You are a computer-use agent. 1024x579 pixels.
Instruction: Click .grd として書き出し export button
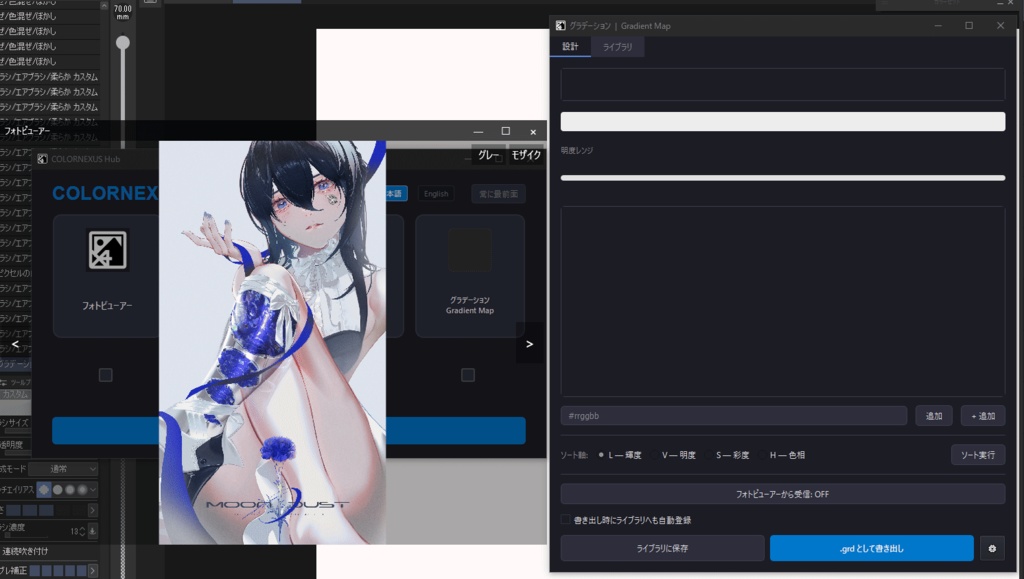[x=872, y=548]
